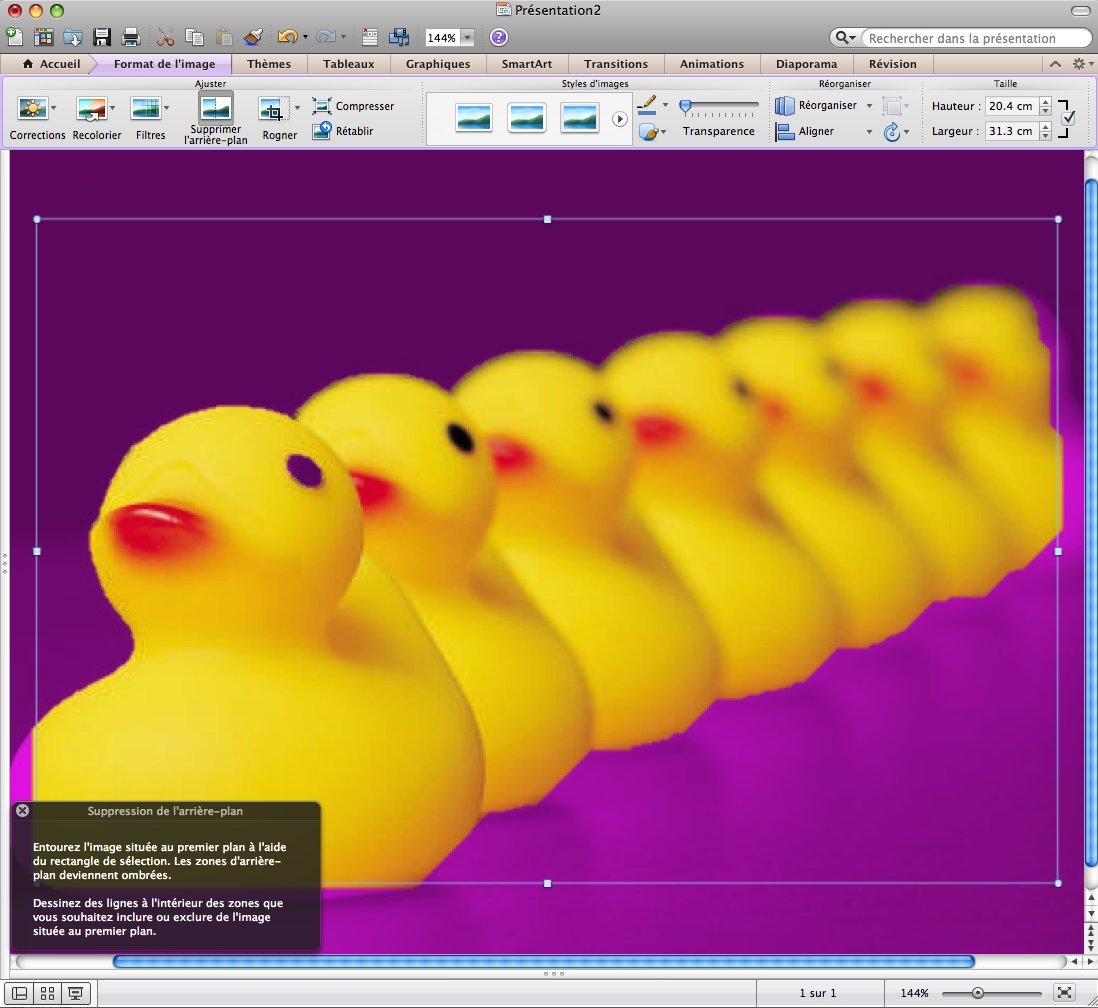Click the Redo arrow icon
1098x1008 pixels.
[x=326, y=36]
